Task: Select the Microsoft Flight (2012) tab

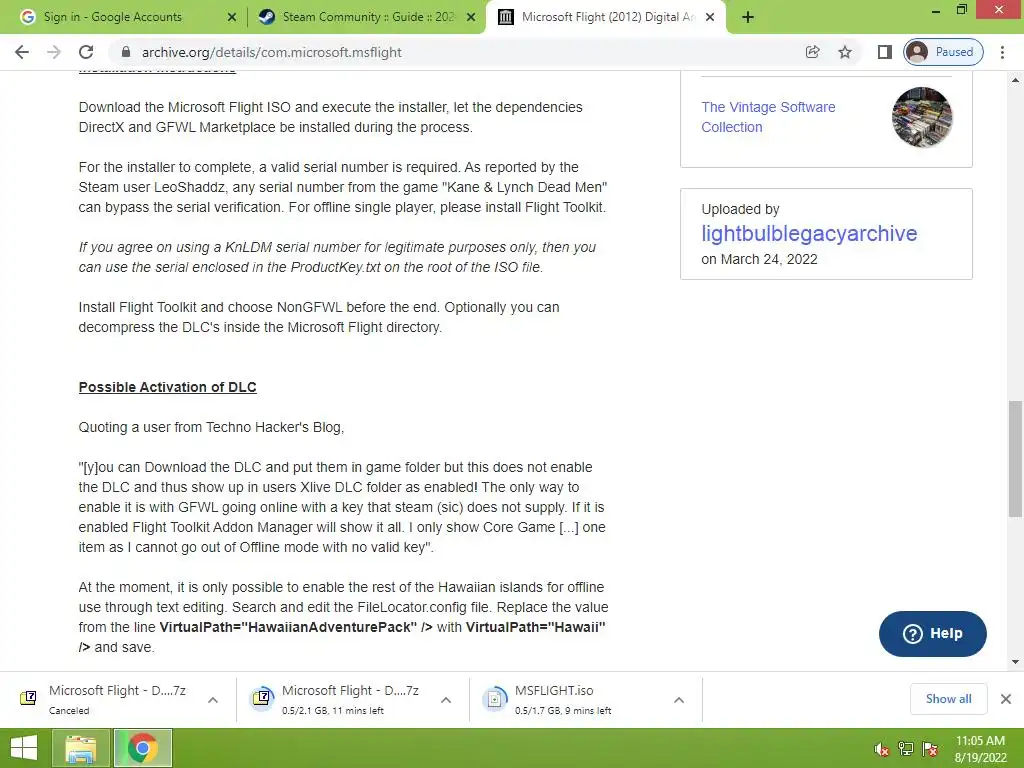Action: 607,17
